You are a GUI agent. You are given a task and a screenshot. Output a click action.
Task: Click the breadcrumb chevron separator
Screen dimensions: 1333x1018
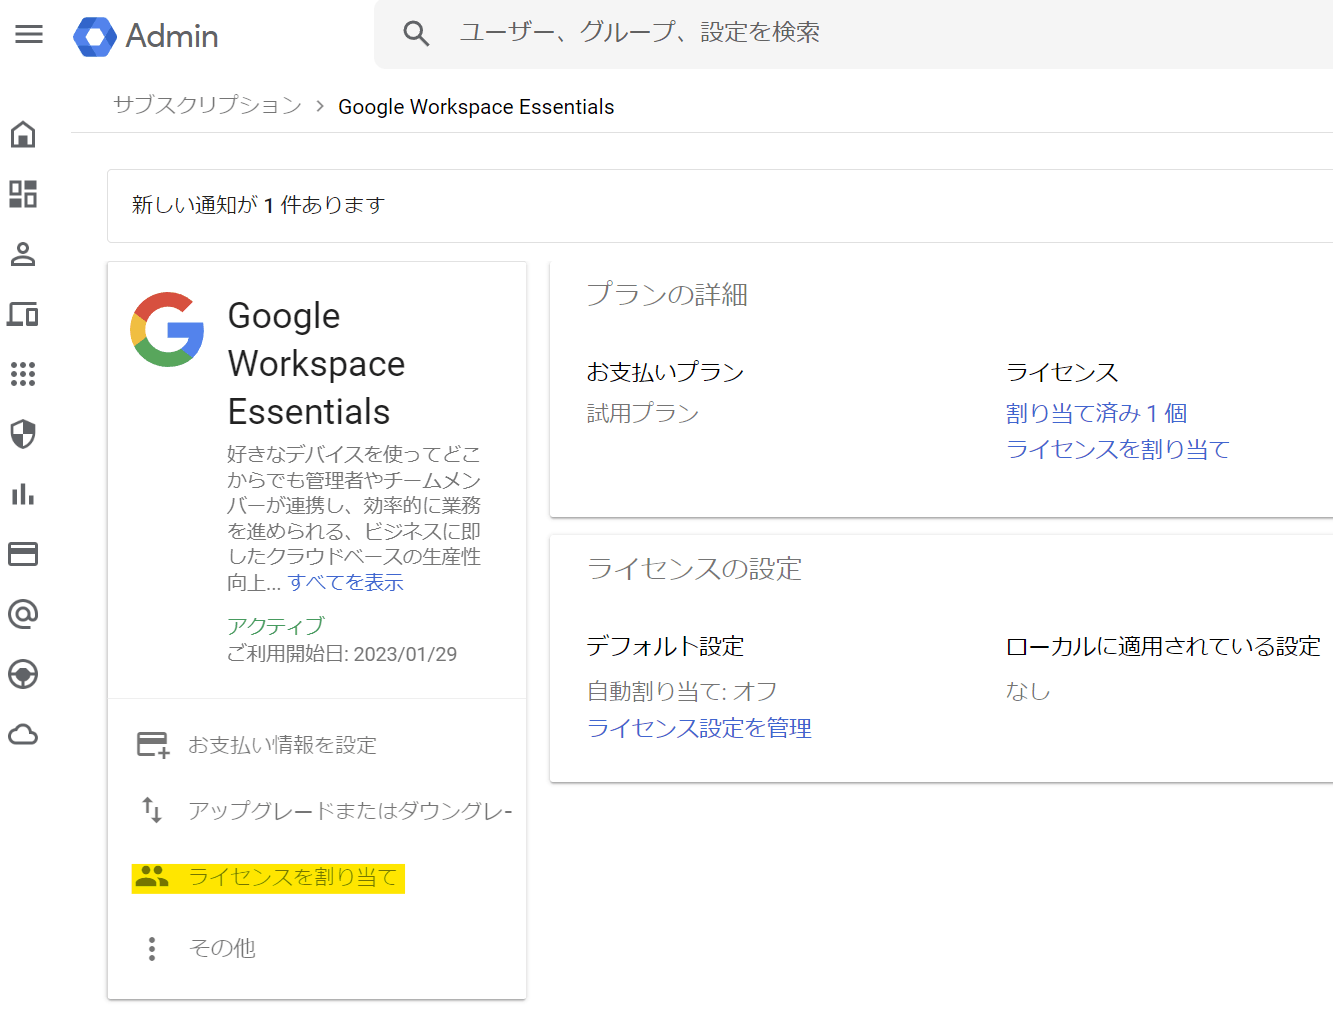[x=320, y=106]
